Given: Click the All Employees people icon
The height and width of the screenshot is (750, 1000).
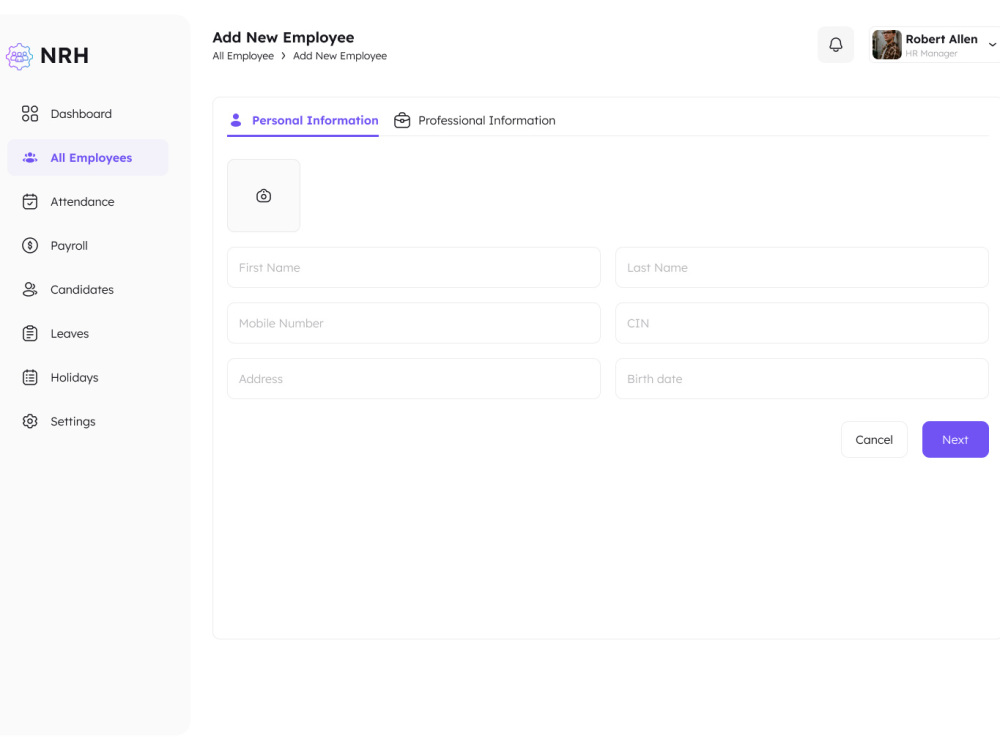Looking at the screenshot, I should [x=30, y=158].
